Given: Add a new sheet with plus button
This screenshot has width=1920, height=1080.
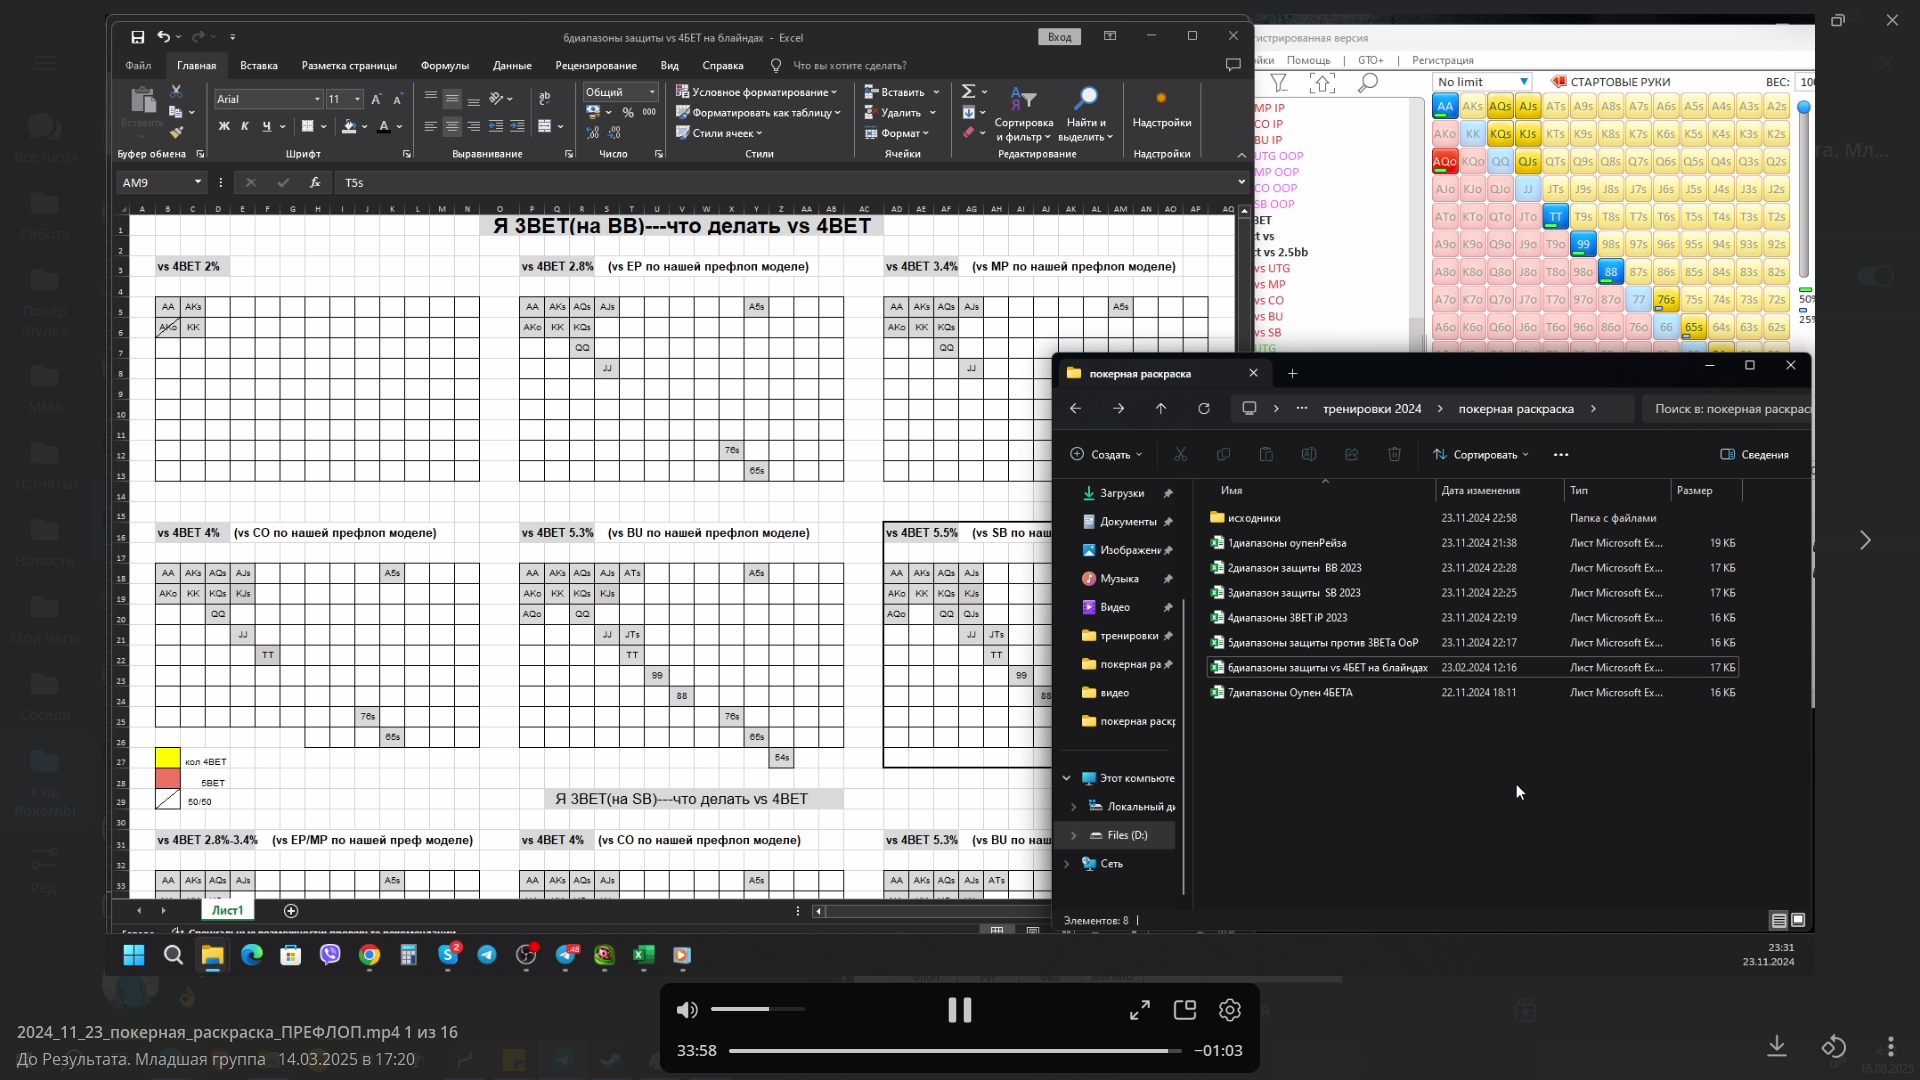Looking at the screenshot, I should point(291,910).
